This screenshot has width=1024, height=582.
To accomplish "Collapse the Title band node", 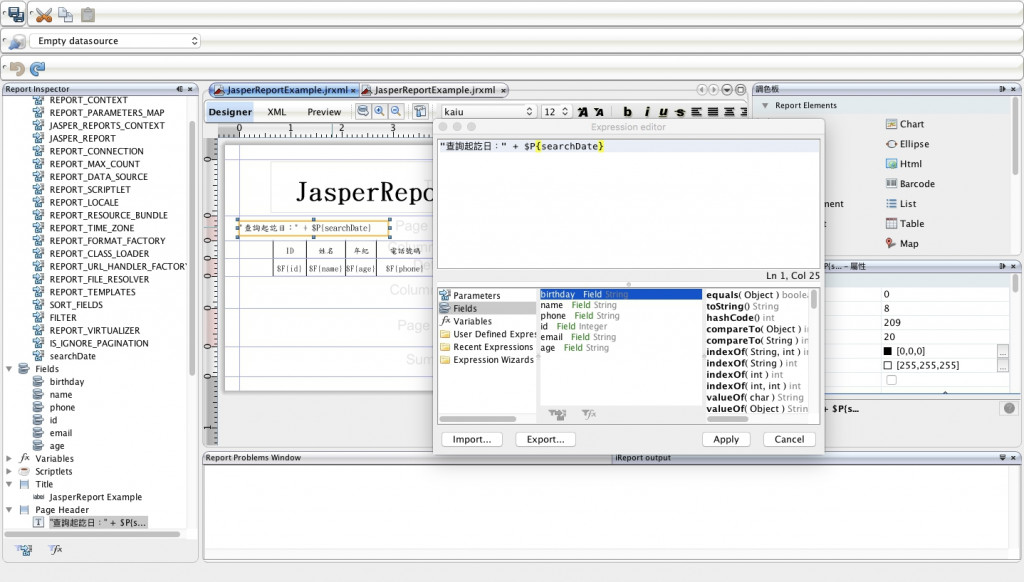I will click(9, 484).
